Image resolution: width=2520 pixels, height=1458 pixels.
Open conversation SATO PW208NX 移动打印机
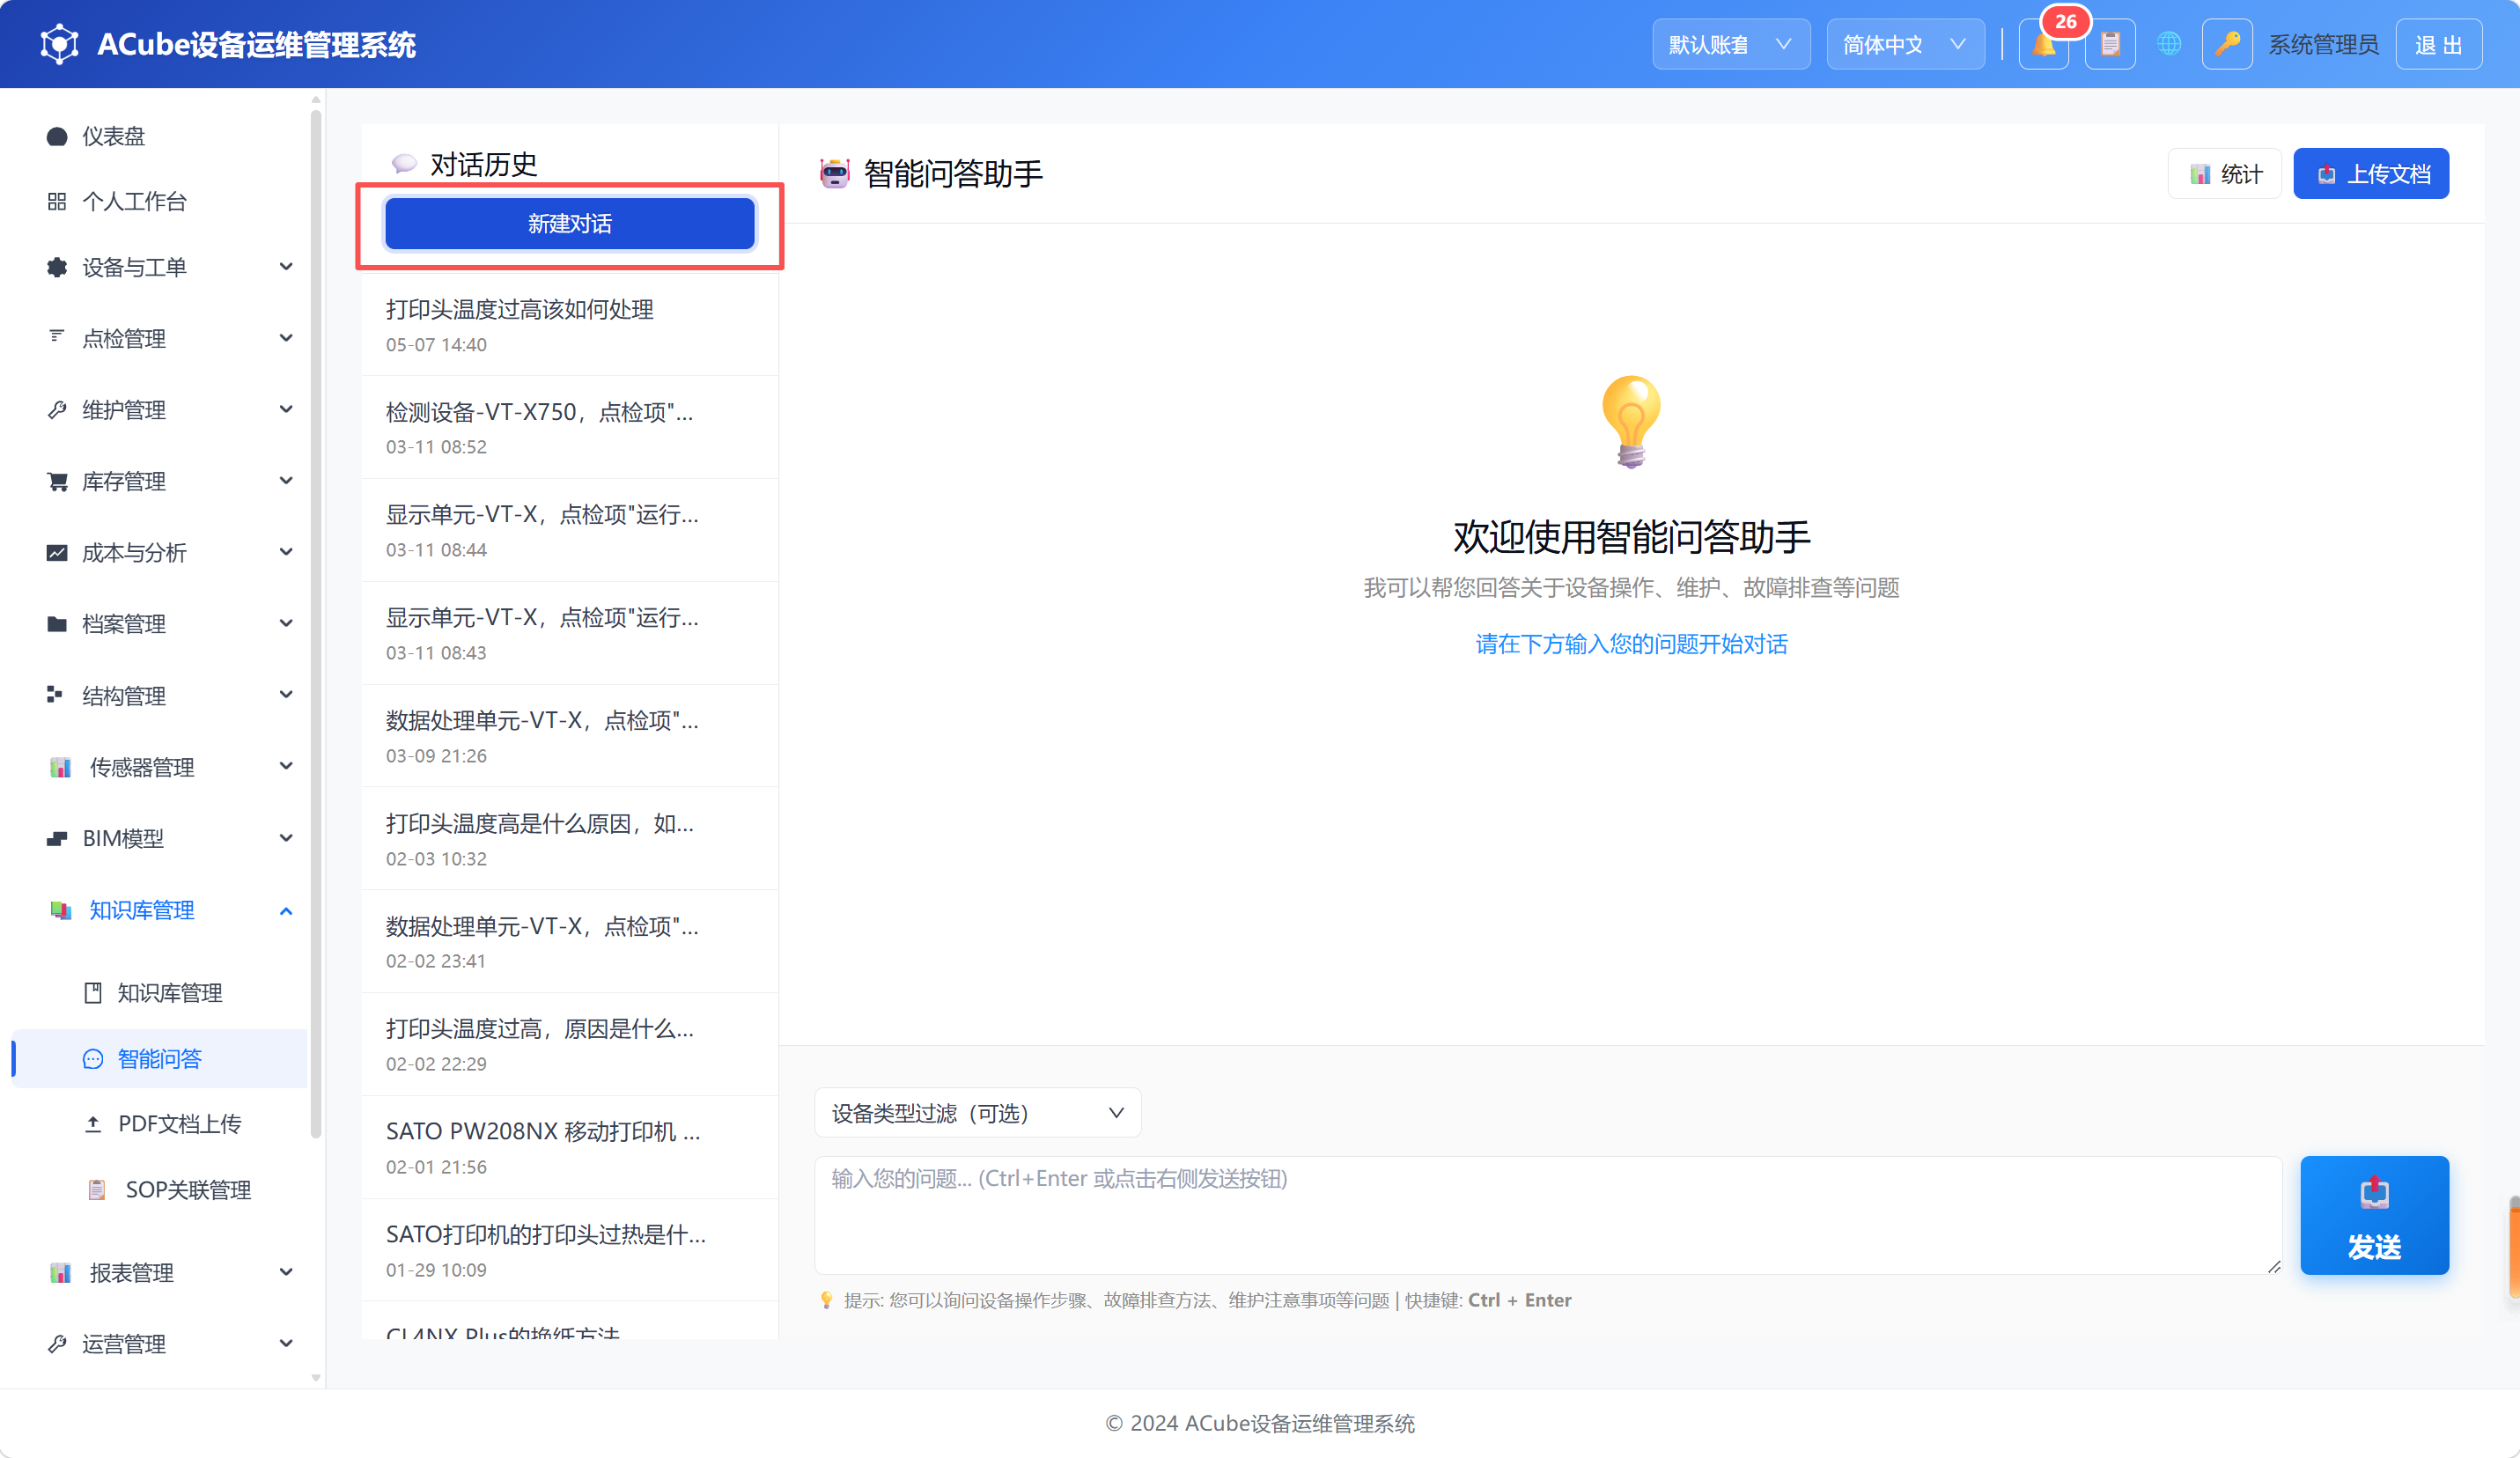569,1148
